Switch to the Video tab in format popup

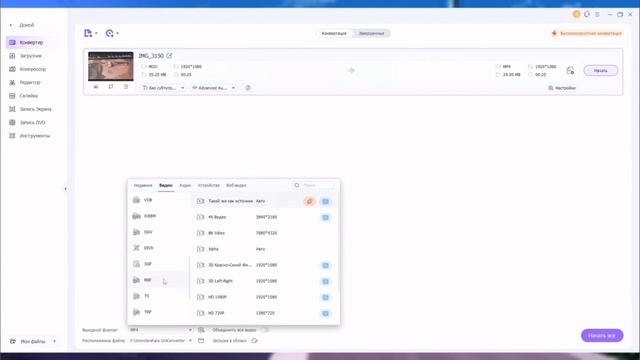coord(166,185)
